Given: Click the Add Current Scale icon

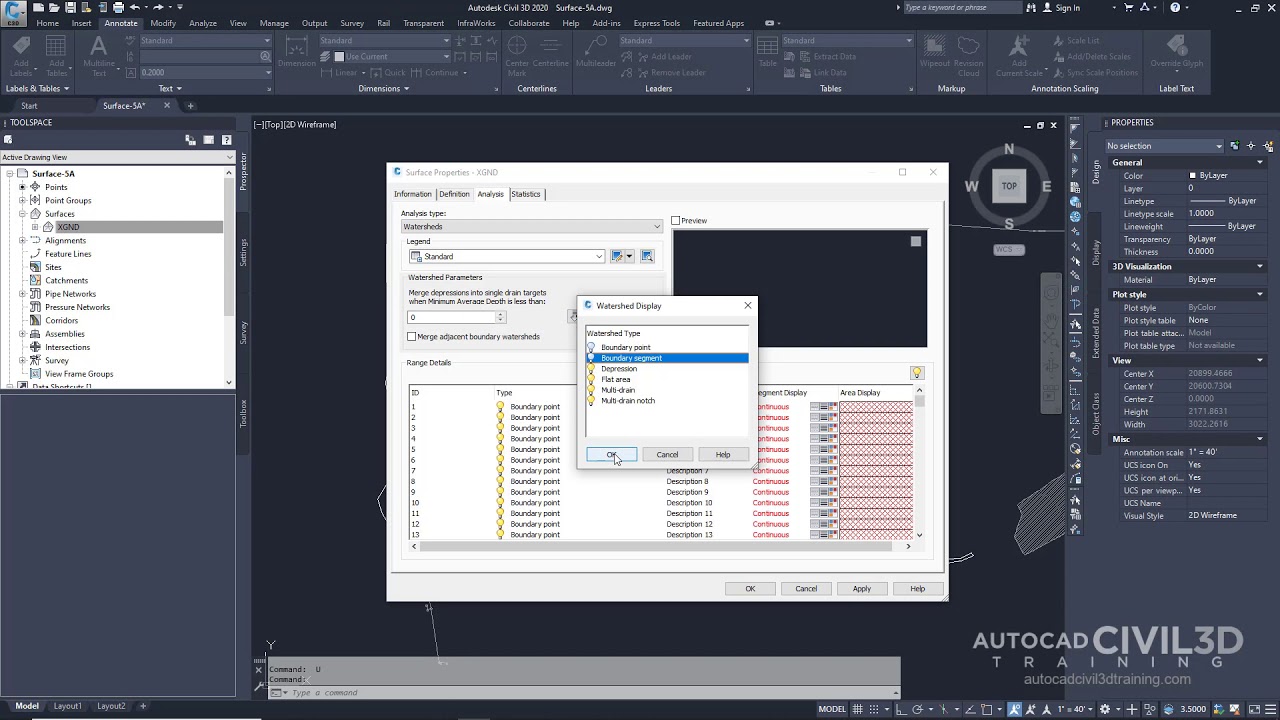Looking at the screenshot, I should [1019, 56].
